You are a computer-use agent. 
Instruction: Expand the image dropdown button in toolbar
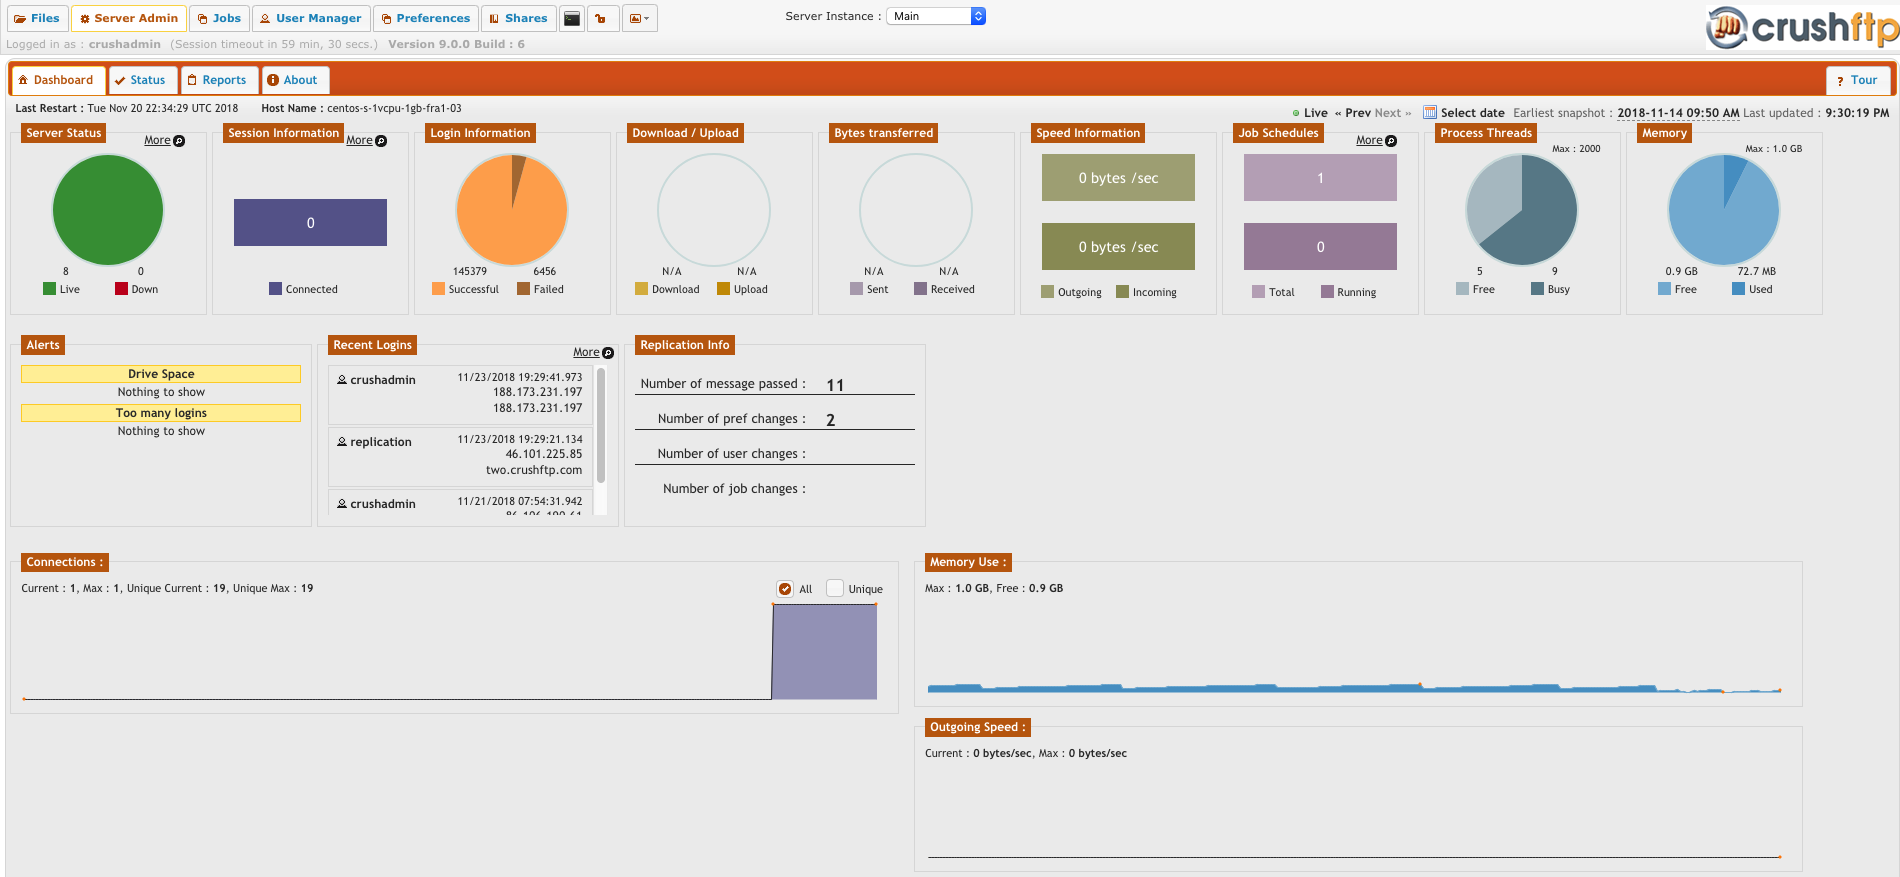point(639,18)
